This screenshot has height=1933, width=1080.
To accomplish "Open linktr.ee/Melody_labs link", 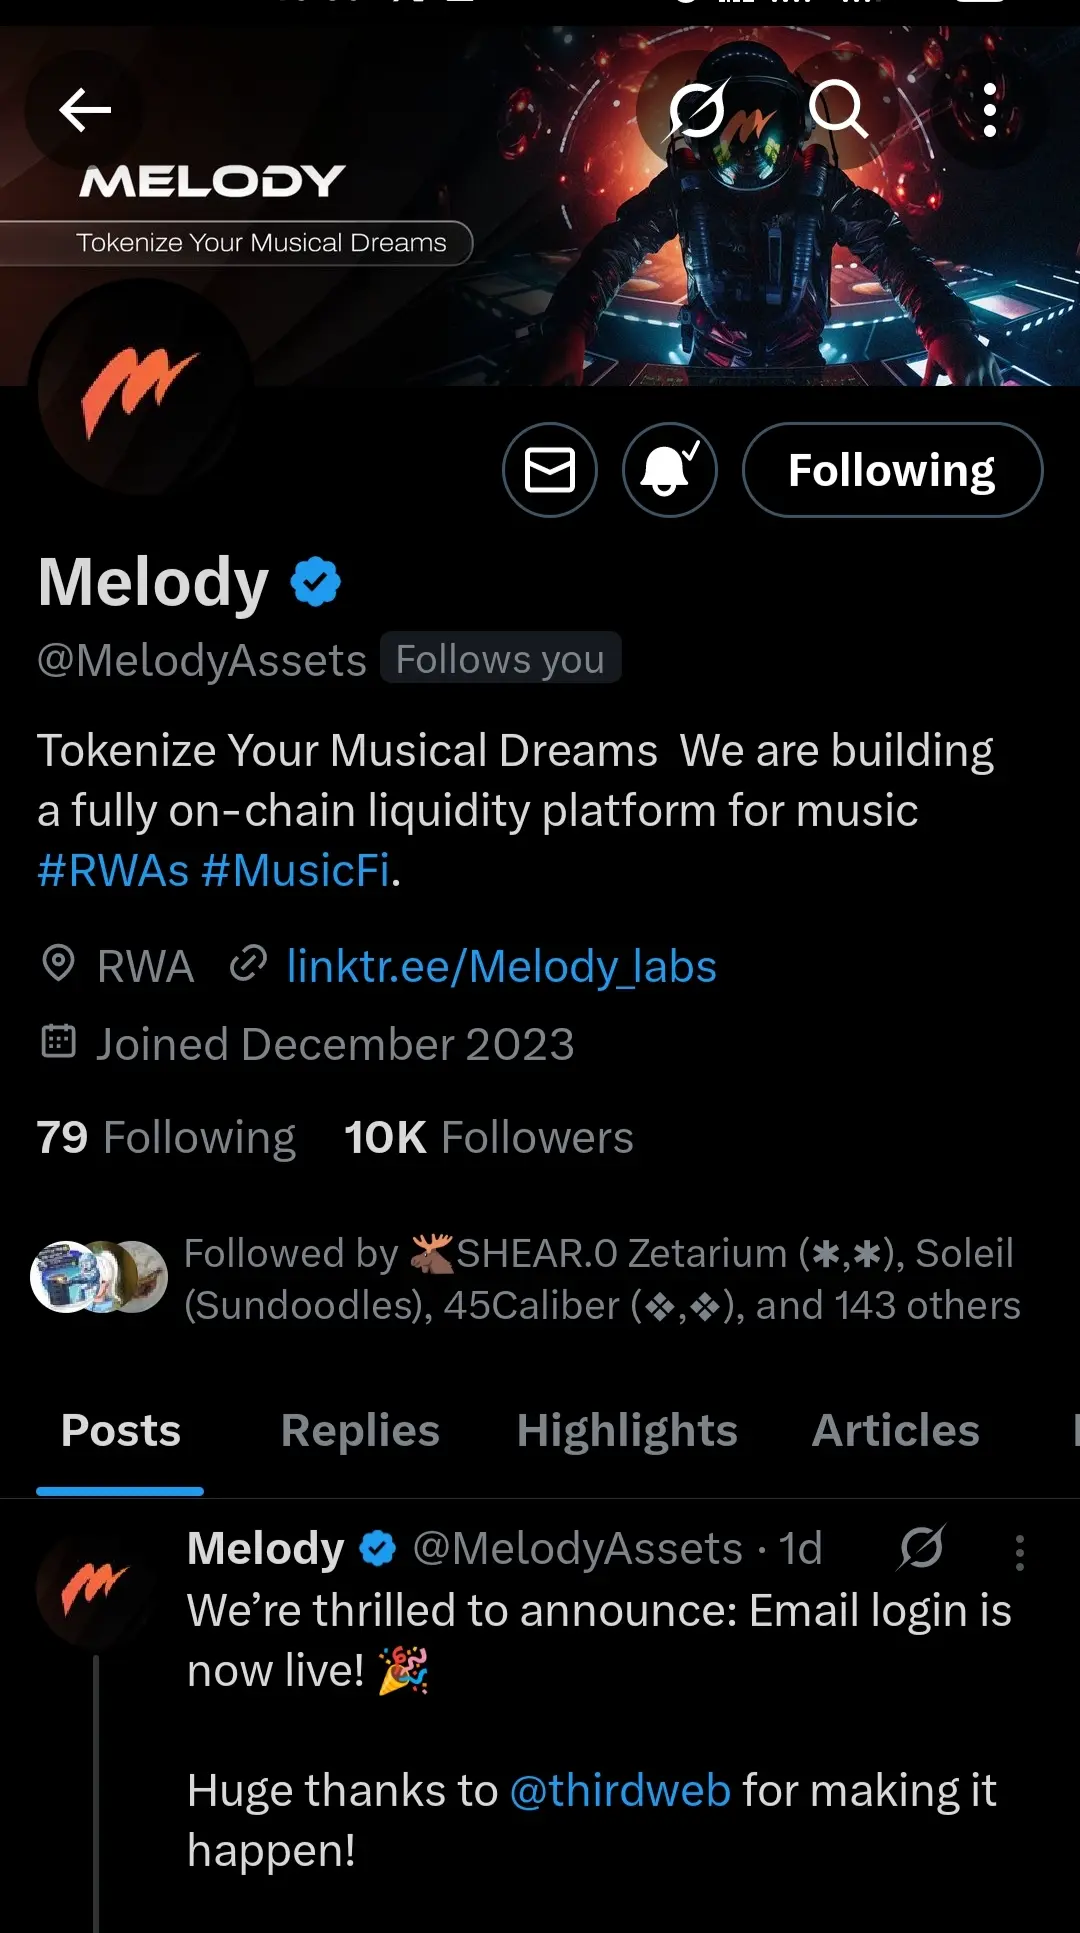I will point(501,967).
